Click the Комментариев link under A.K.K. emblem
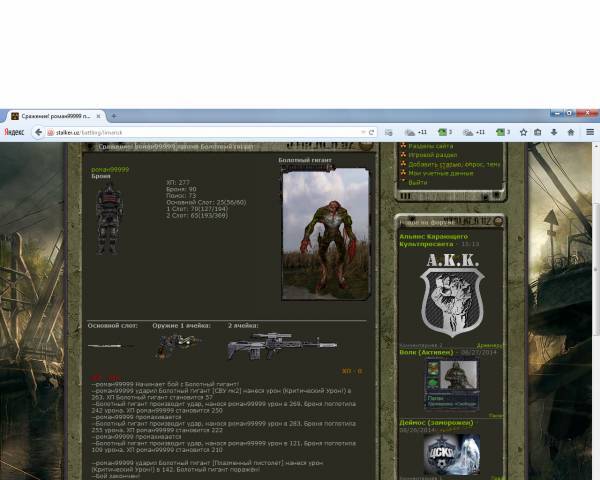The height and width of the screenshot is (480, 600). 420,345
